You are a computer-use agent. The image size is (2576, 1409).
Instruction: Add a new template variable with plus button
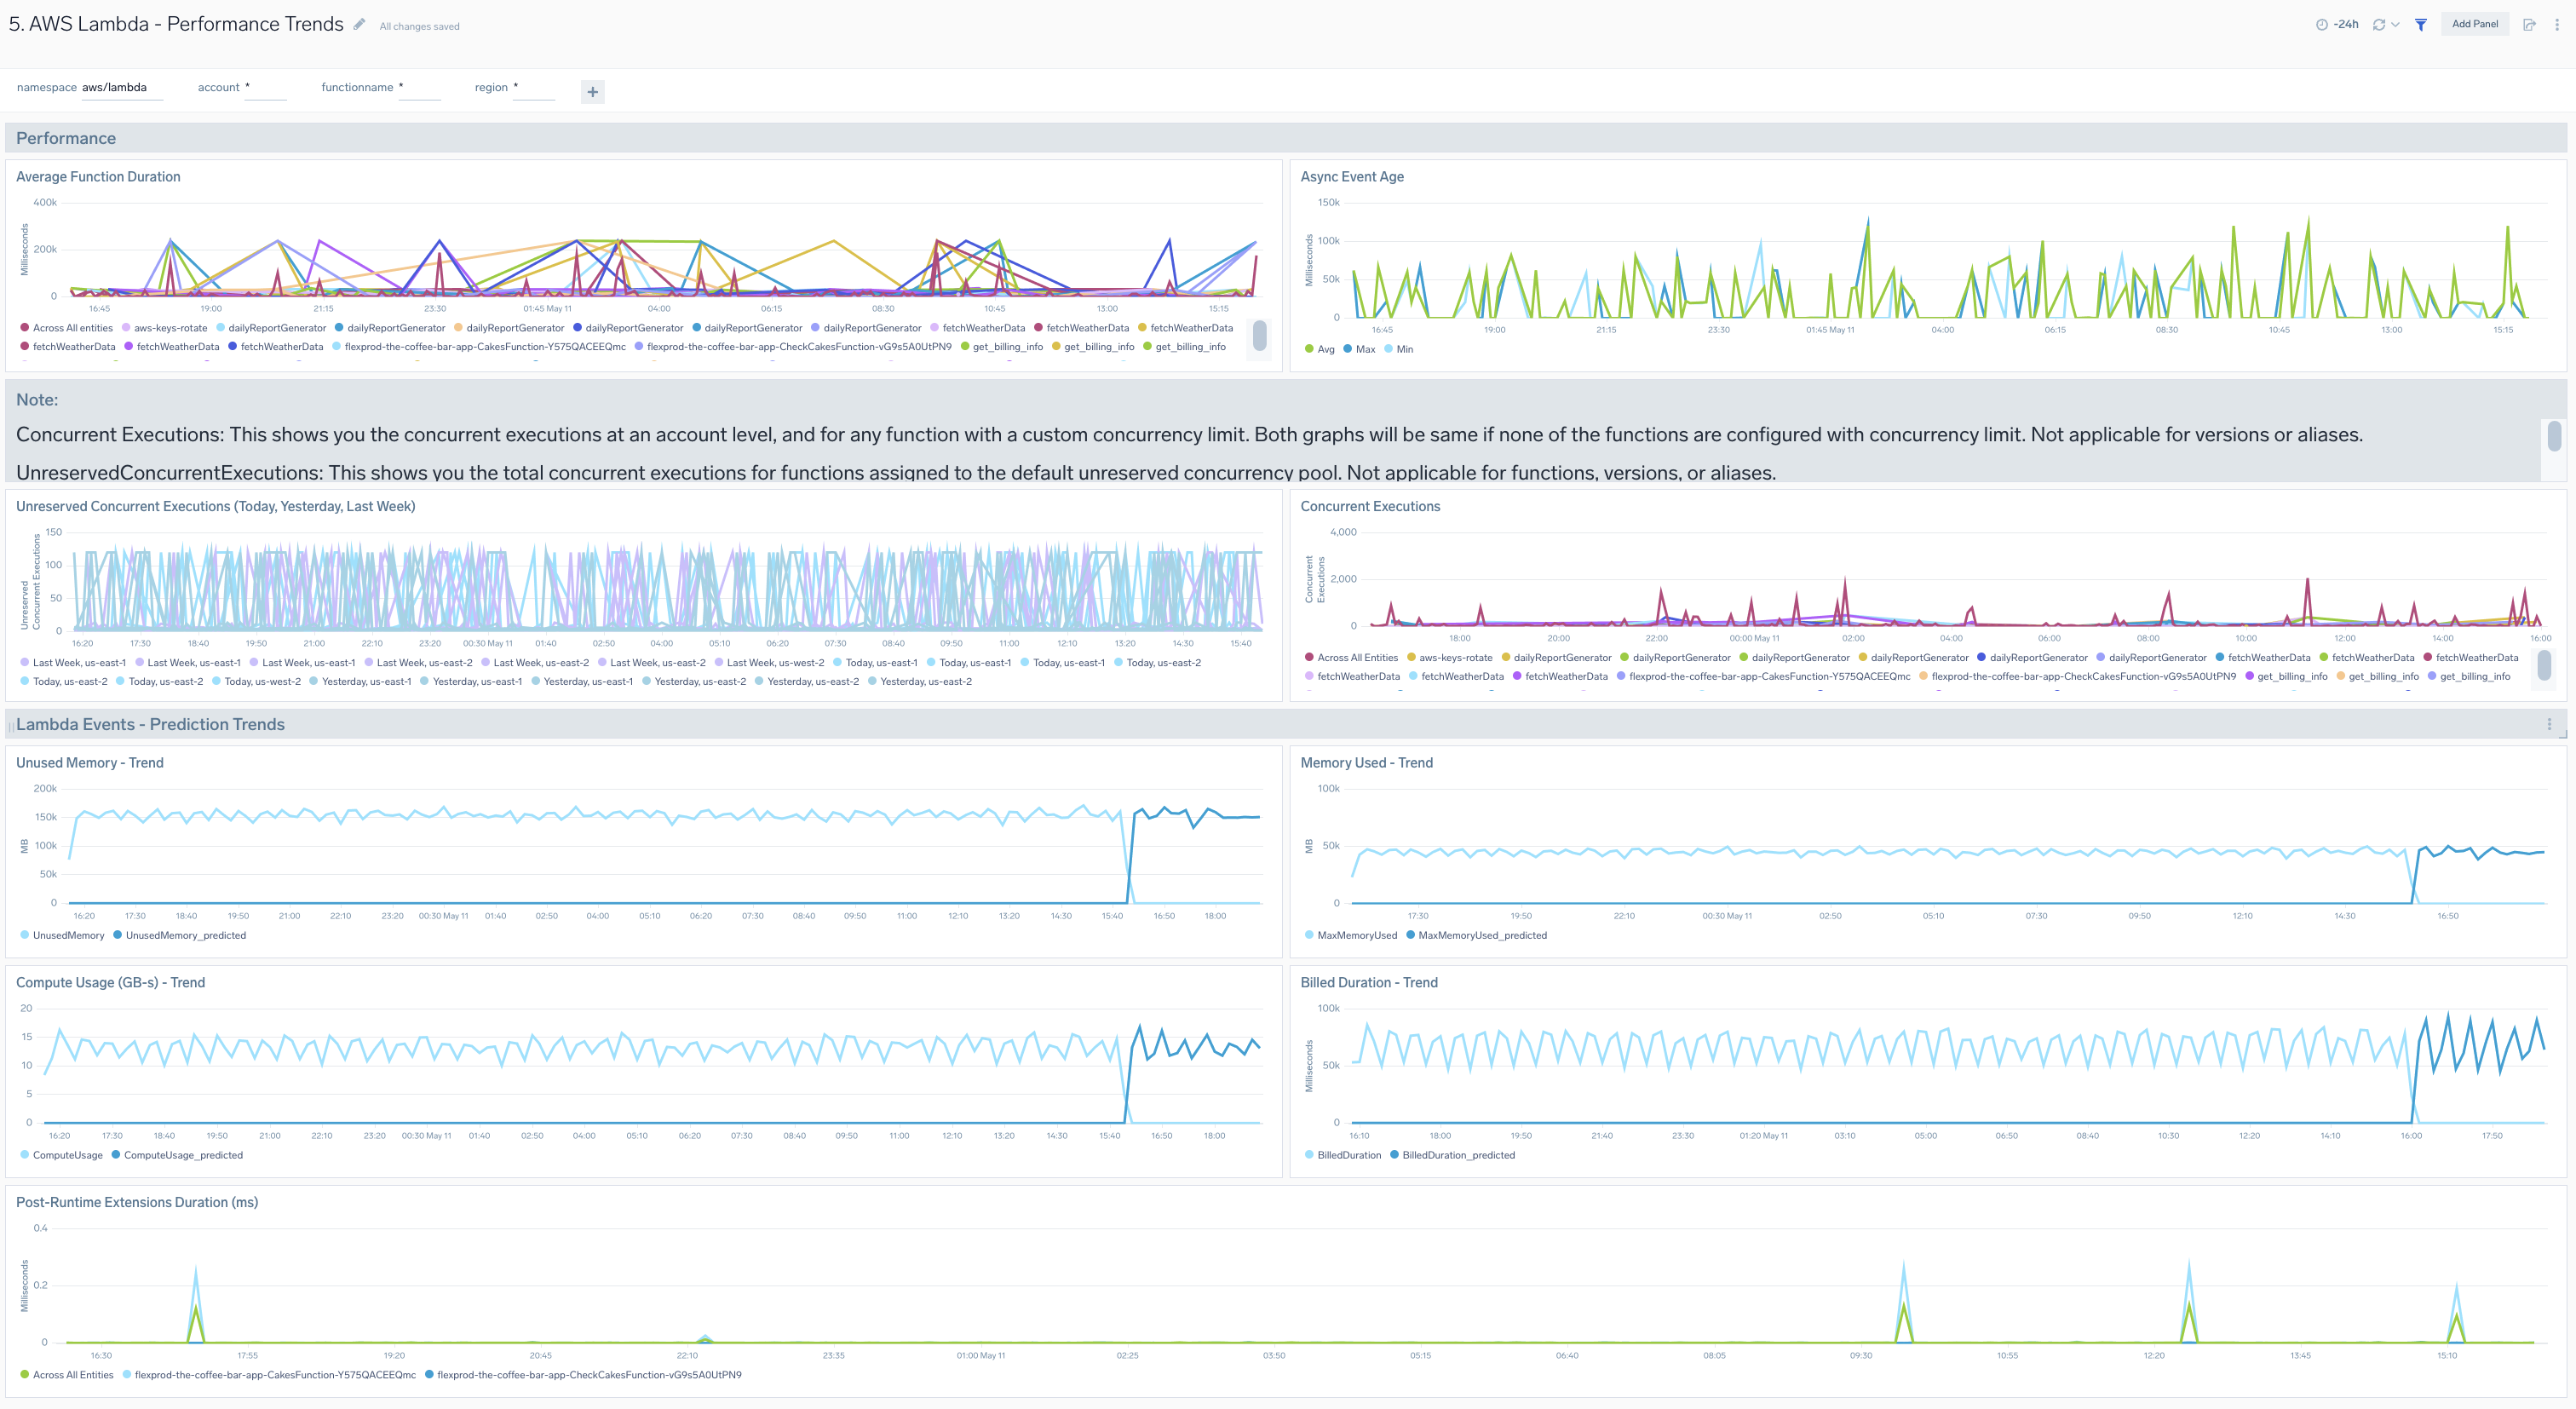coord(592,92)
